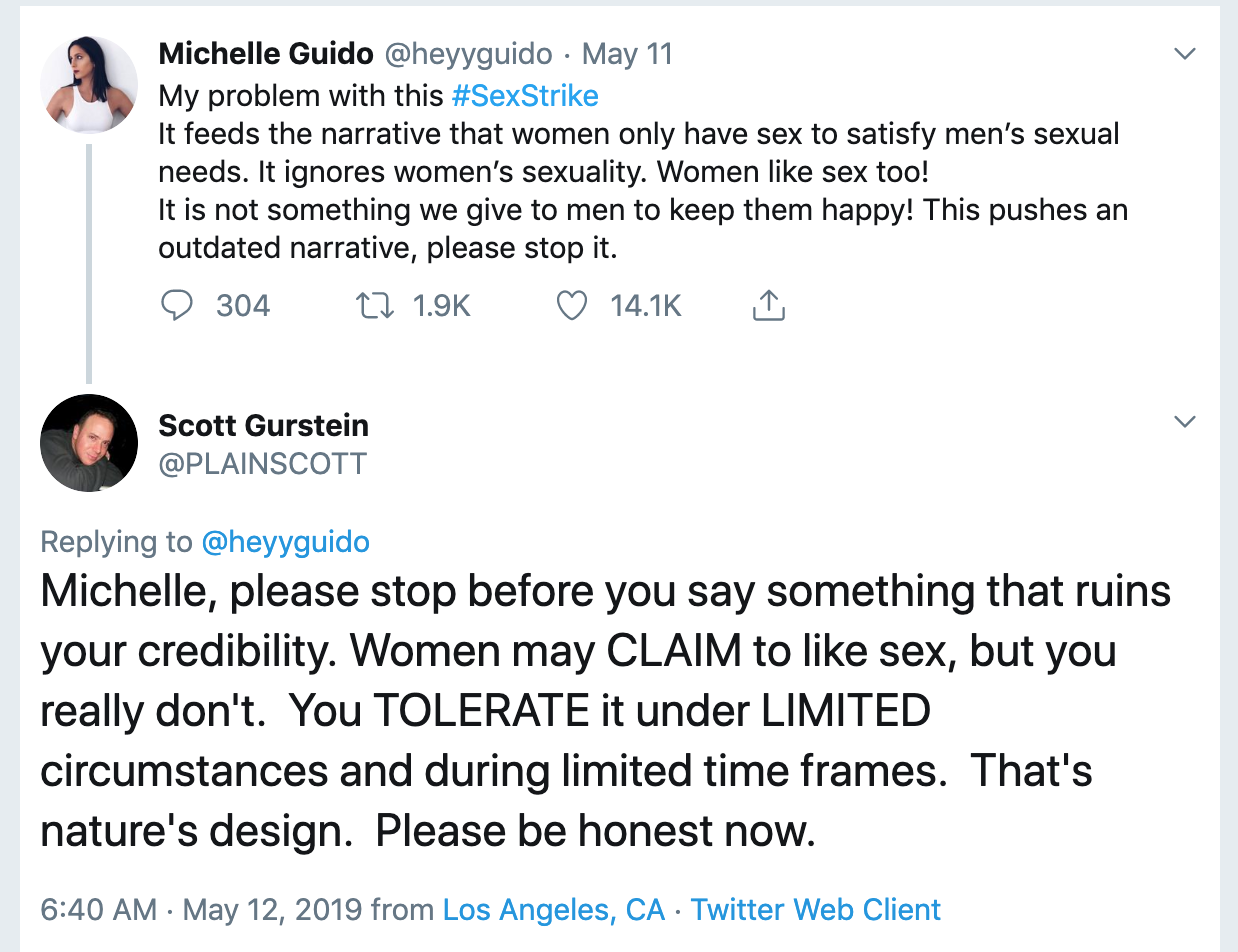
Task: Click the @PLAINSCOTT handle
Action: (263, 464)
